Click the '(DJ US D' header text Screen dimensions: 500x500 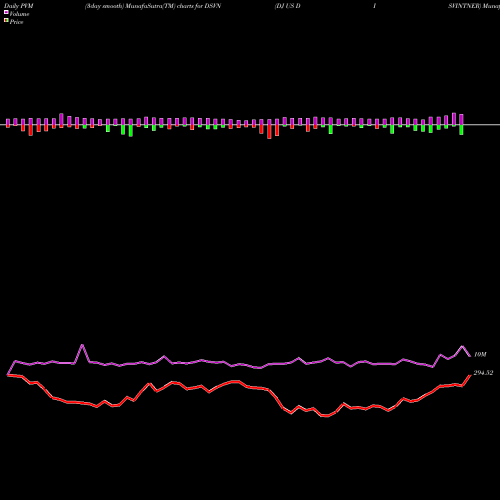click(x=287, y=6)
